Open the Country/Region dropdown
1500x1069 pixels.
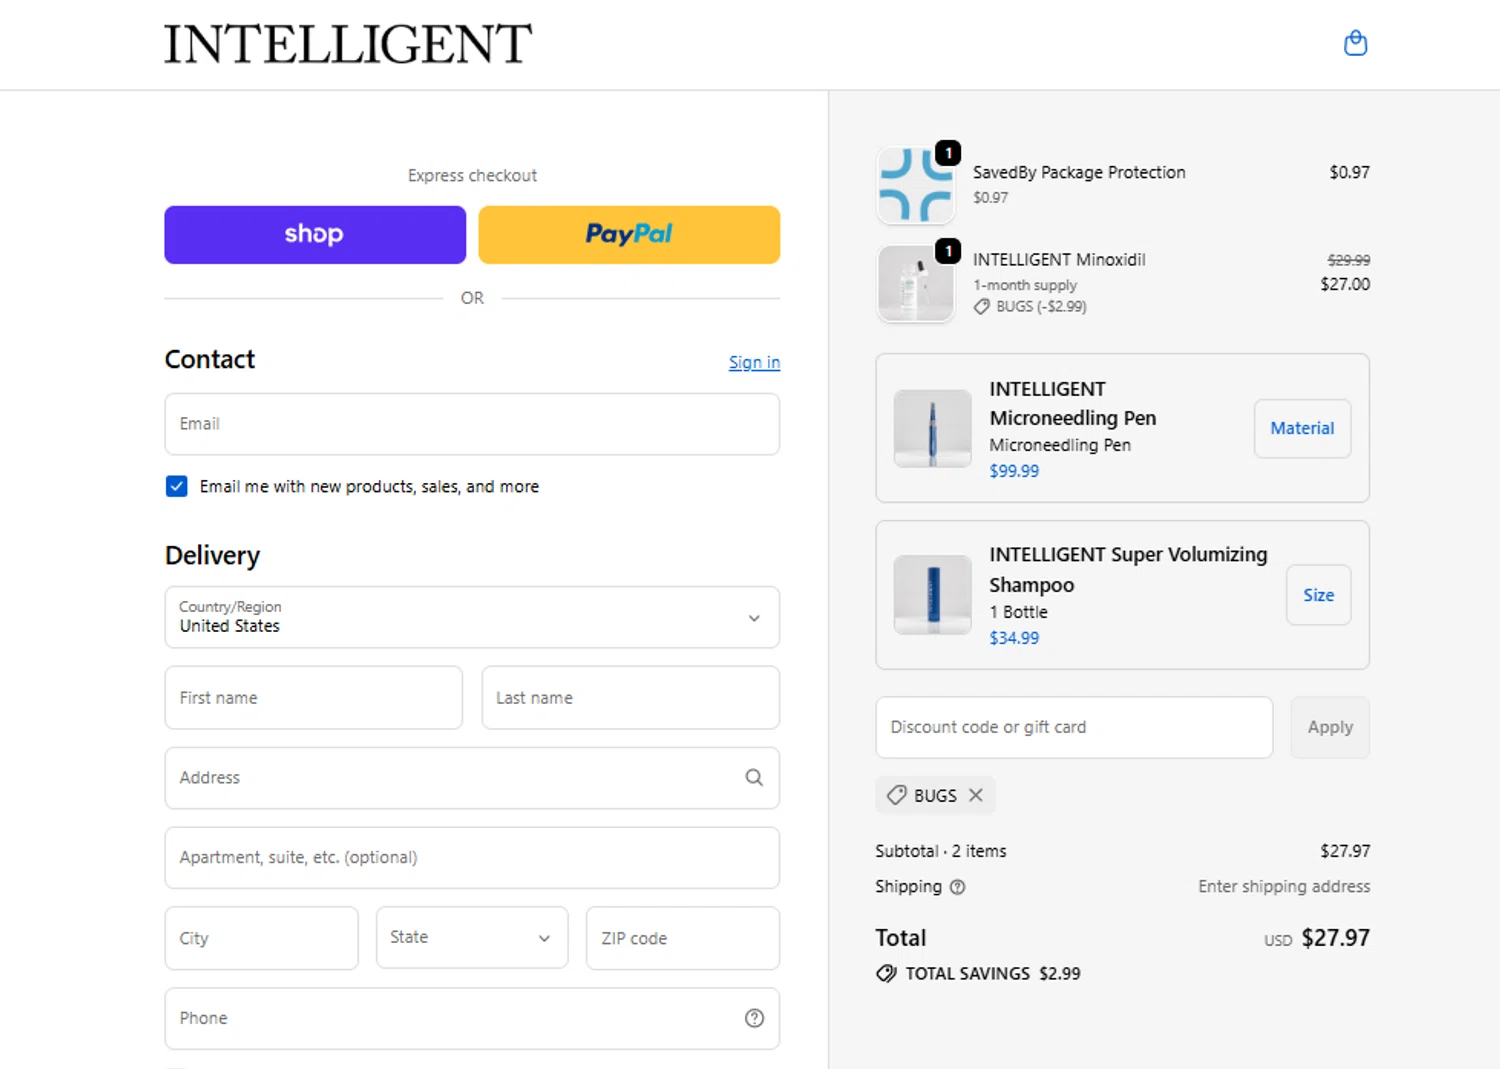[472, 617]
